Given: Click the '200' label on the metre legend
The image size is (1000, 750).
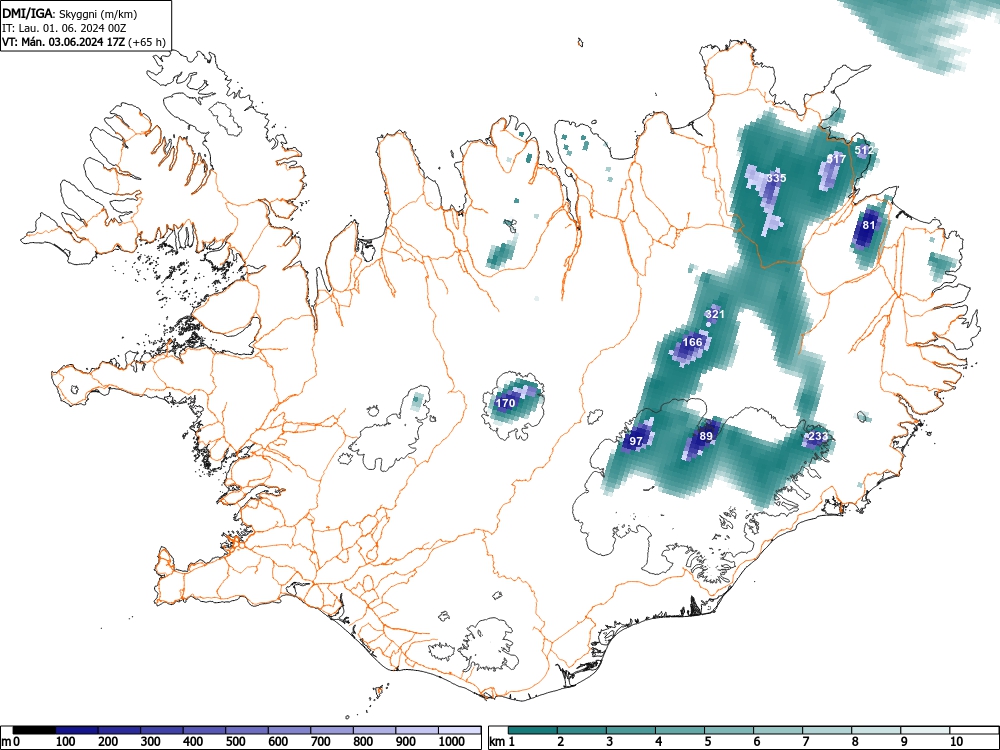Looking at the screenshot, I should 108,742.
